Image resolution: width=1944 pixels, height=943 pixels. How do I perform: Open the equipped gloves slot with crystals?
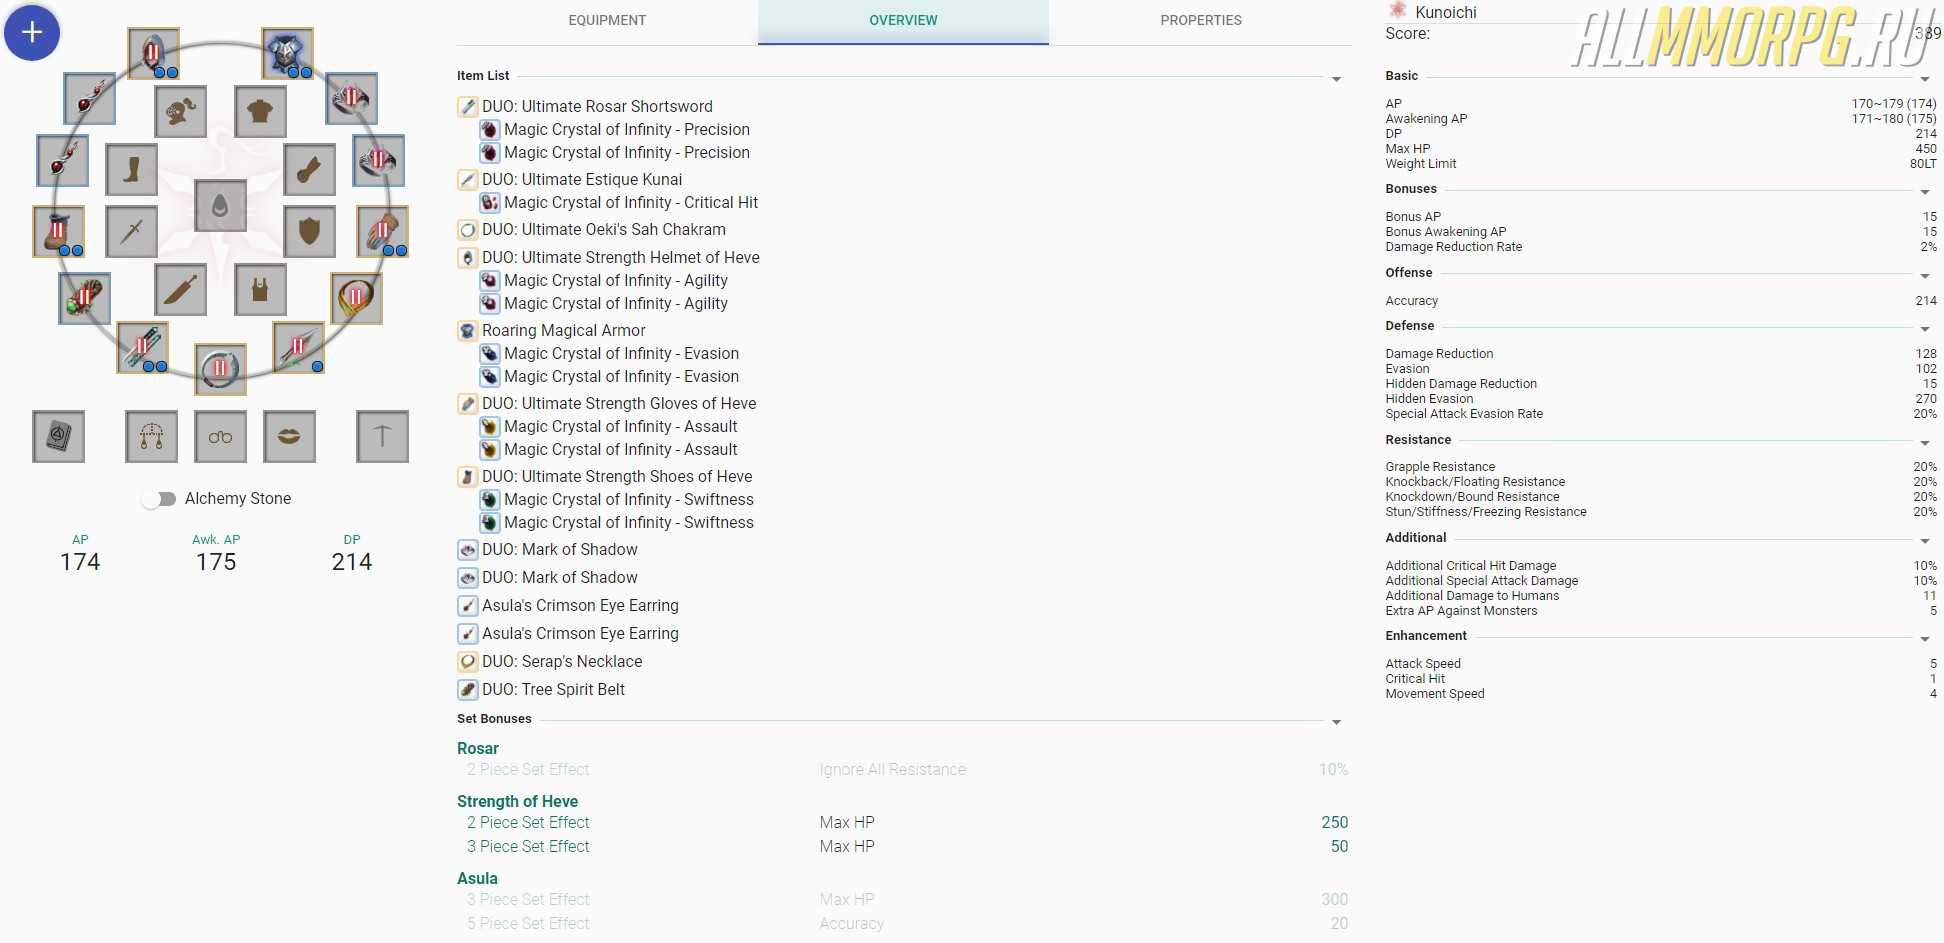tap(382, 232)
